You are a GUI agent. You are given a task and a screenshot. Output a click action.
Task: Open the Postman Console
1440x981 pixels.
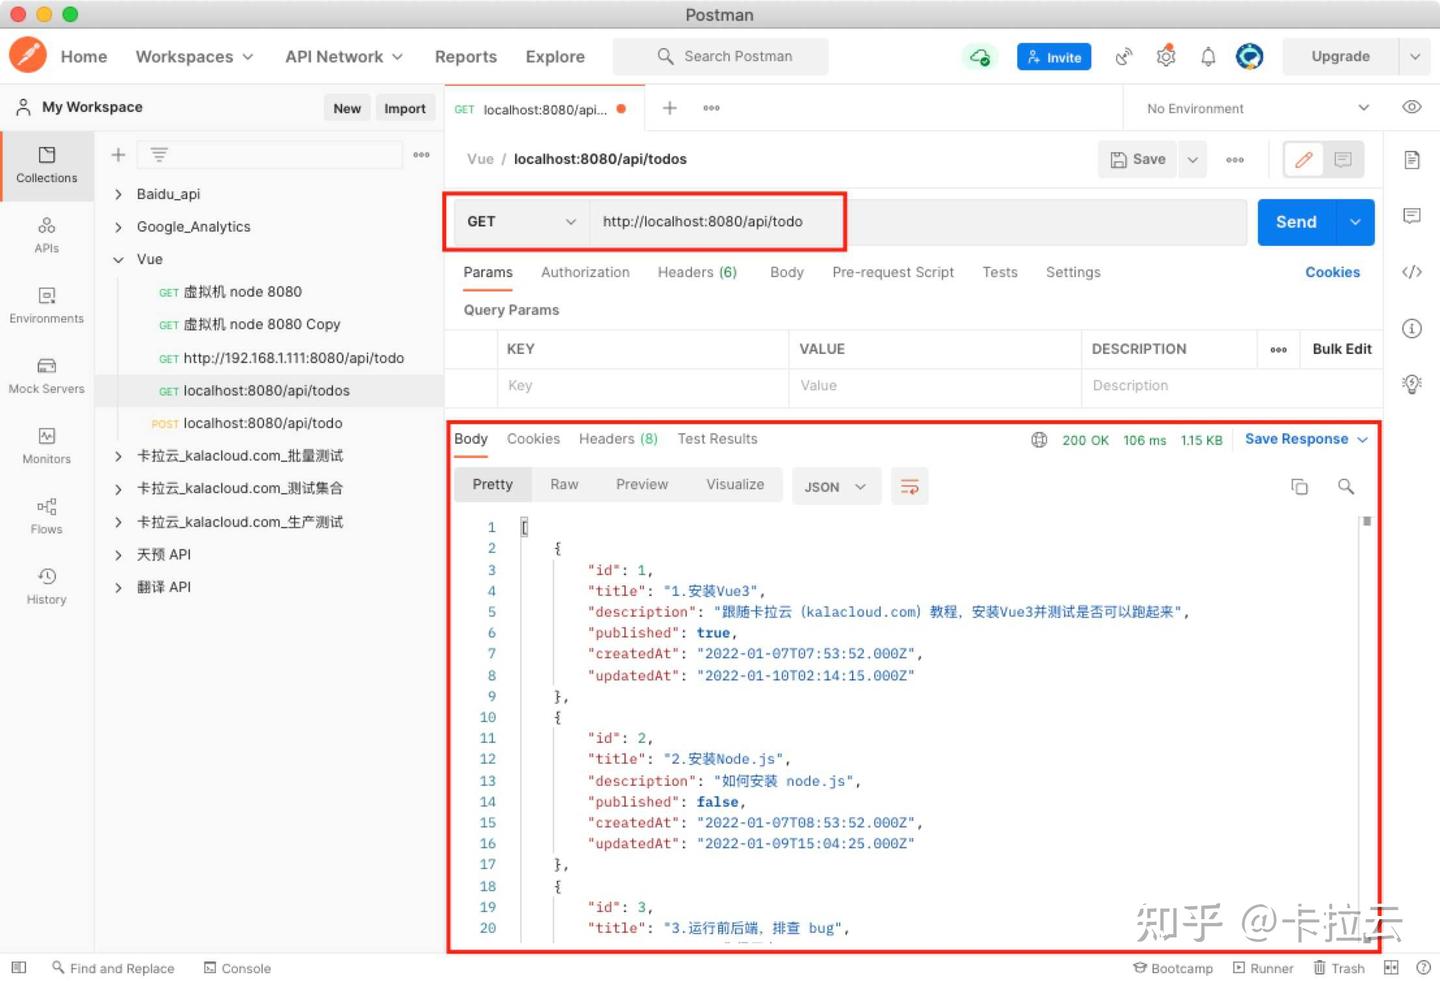pyautogui.click(x=237, y=968)
